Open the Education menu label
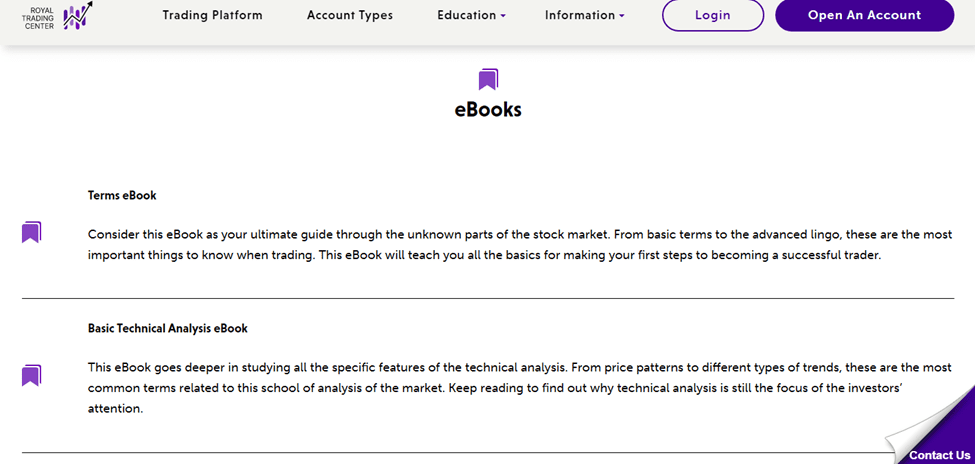 click(x=466, y=16)
